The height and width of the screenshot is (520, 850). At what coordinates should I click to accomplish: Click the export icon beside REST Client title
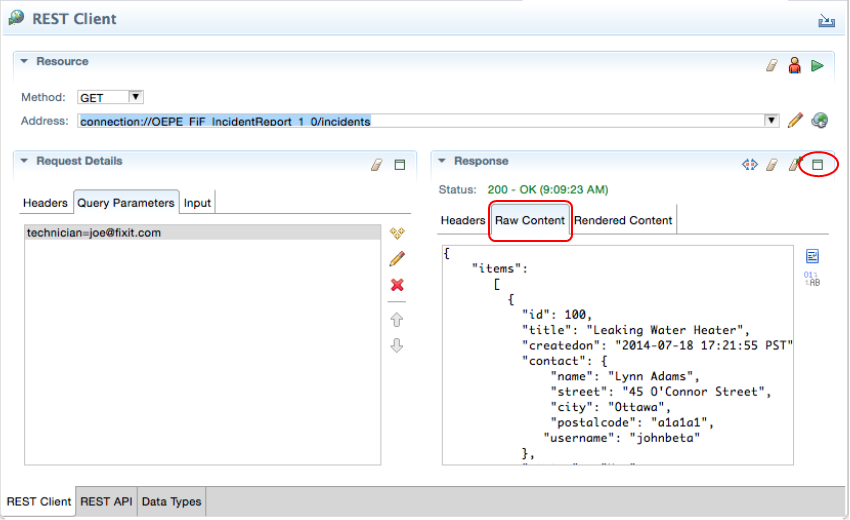(x=826, y=21)
